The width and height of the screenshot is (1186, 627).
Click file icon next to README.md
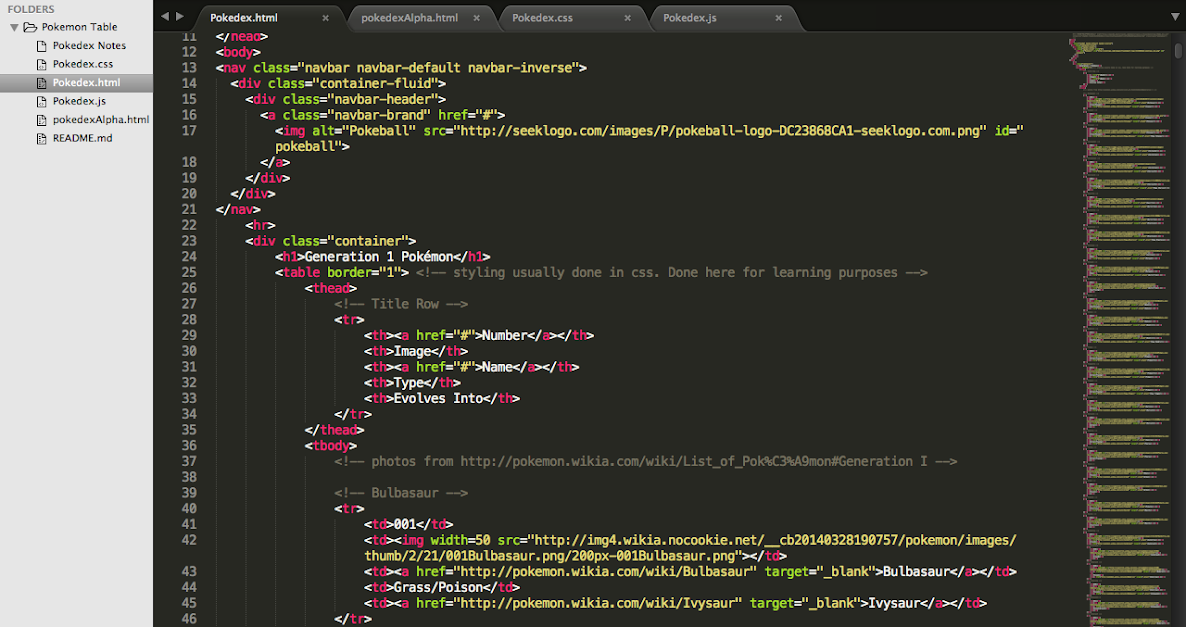42,138
